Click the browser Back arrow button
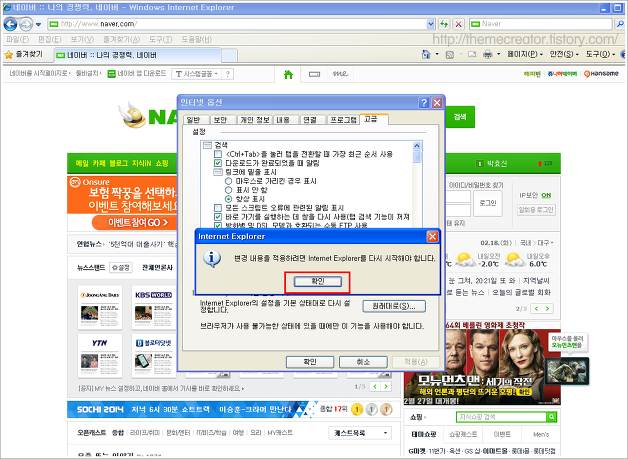 [x=10, y=24]
